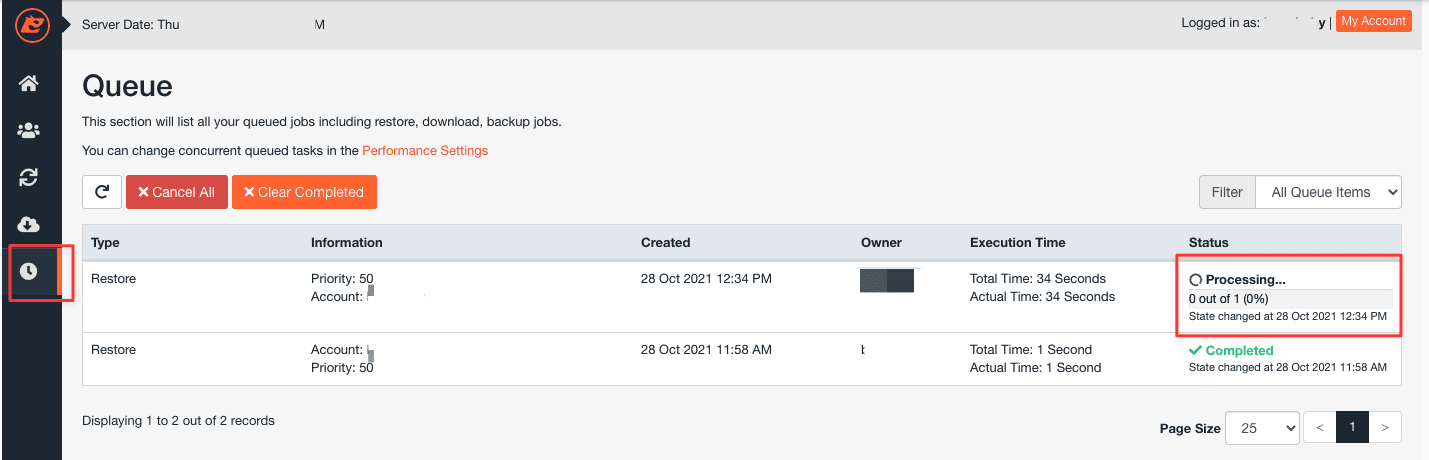Open the Accounts sidebar icon
This screenshot has height=460, width=1429.
pyautogui.click(x=29, y=131)
